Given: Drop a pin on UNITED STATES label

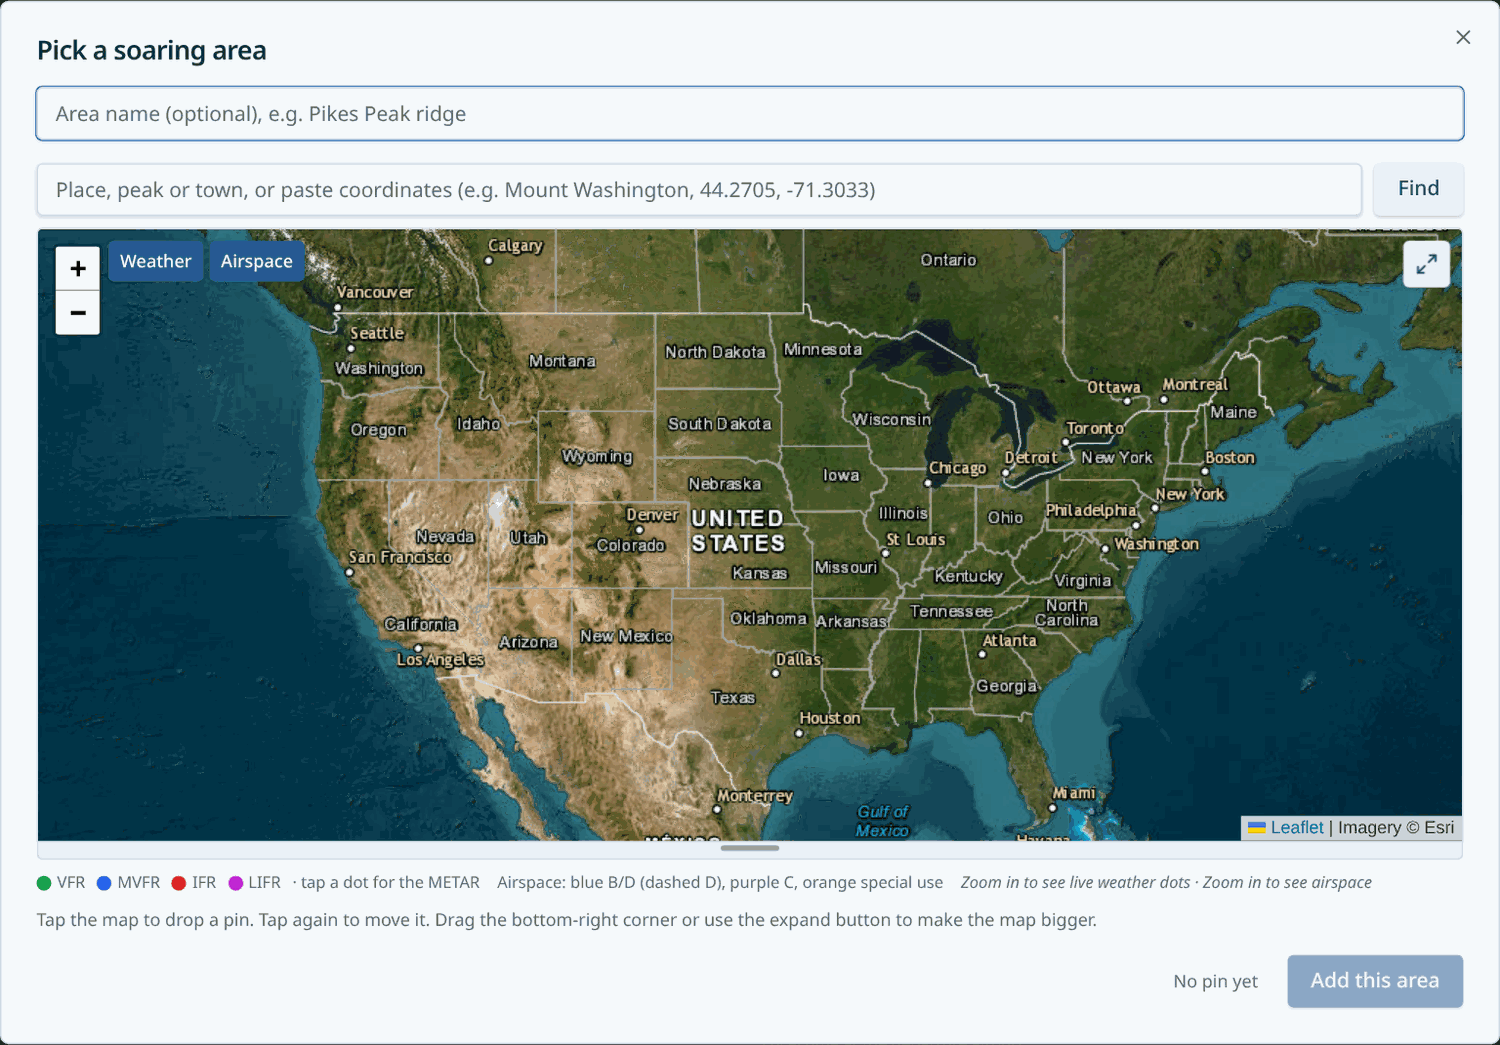Looking at the screenshot, I should pos(738,531).
